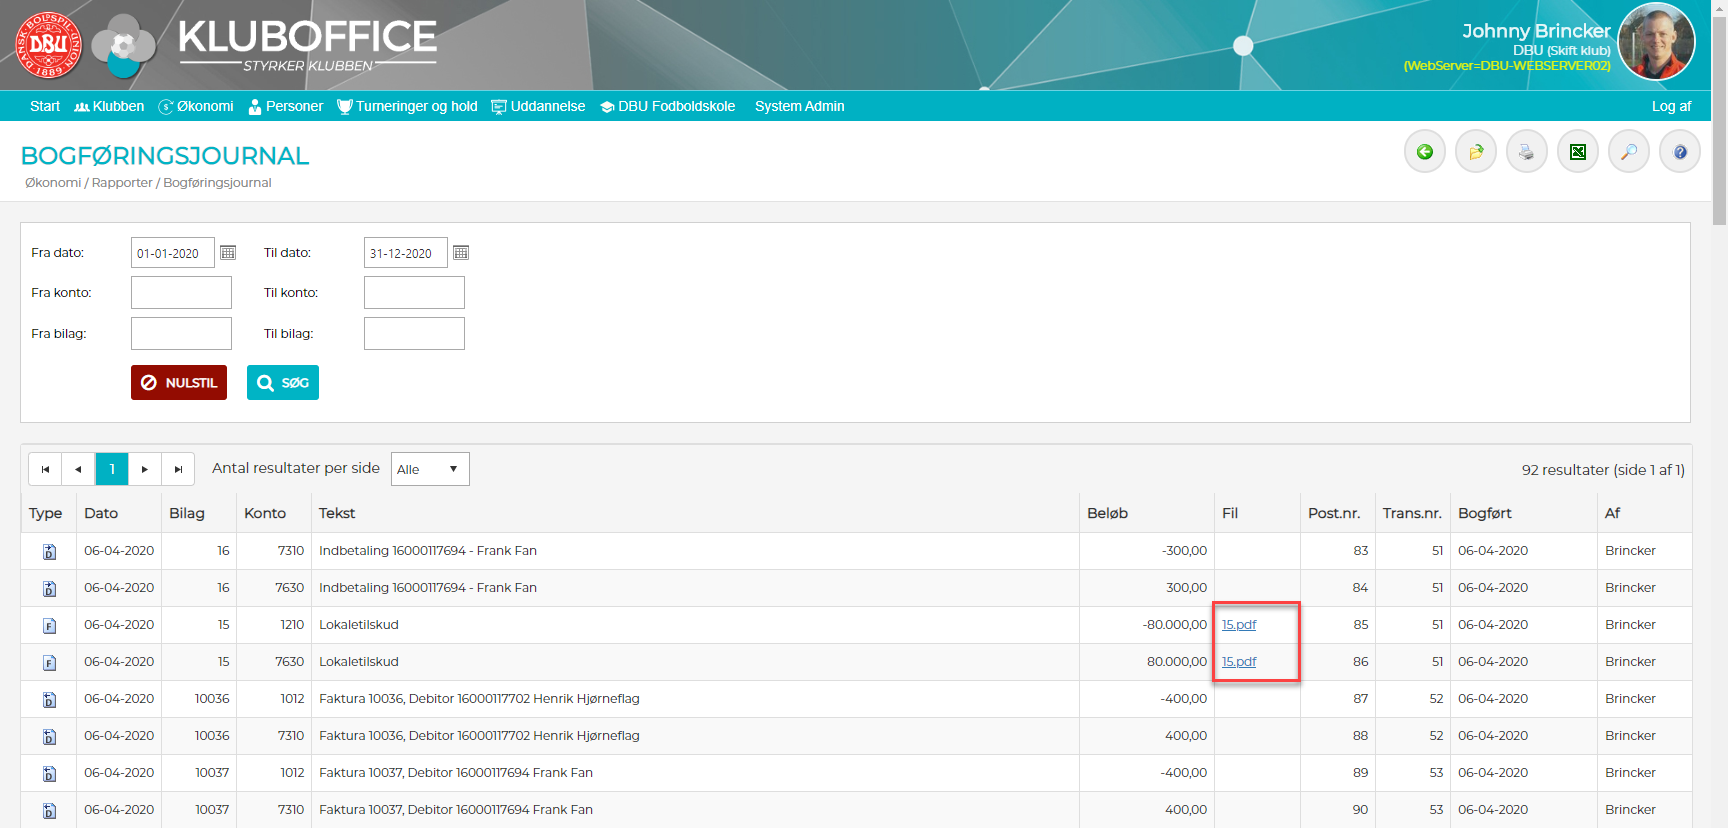Open the Klubben menu
Screen dimensions: 1728x828
coord(109,106)
